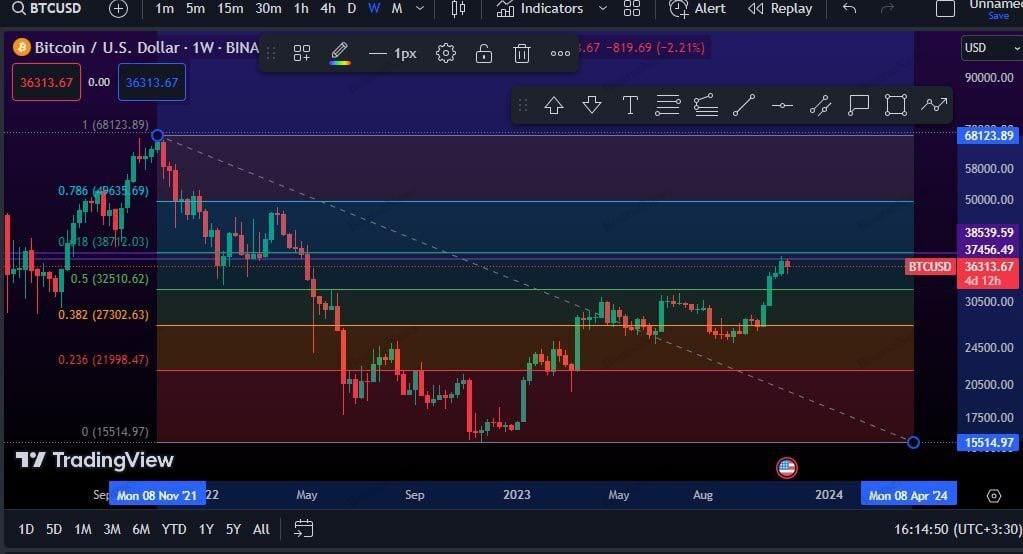Start bar Replay mode
Viewport: 1023px width, 554px height.
point(780,8)
